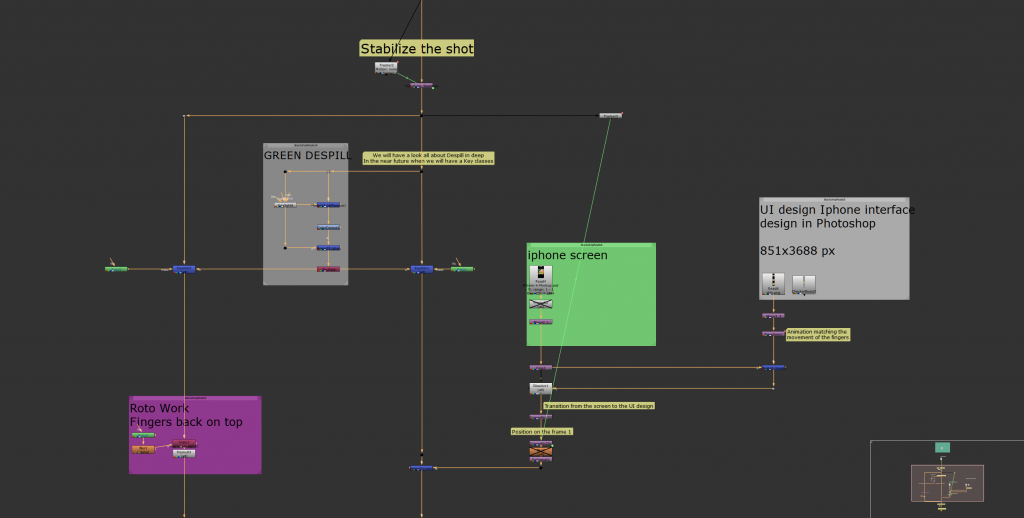The image size is (1024, 518).
Task: Select the purple node just below the iphone screen backdrop
Action: (x=541, y=368)
